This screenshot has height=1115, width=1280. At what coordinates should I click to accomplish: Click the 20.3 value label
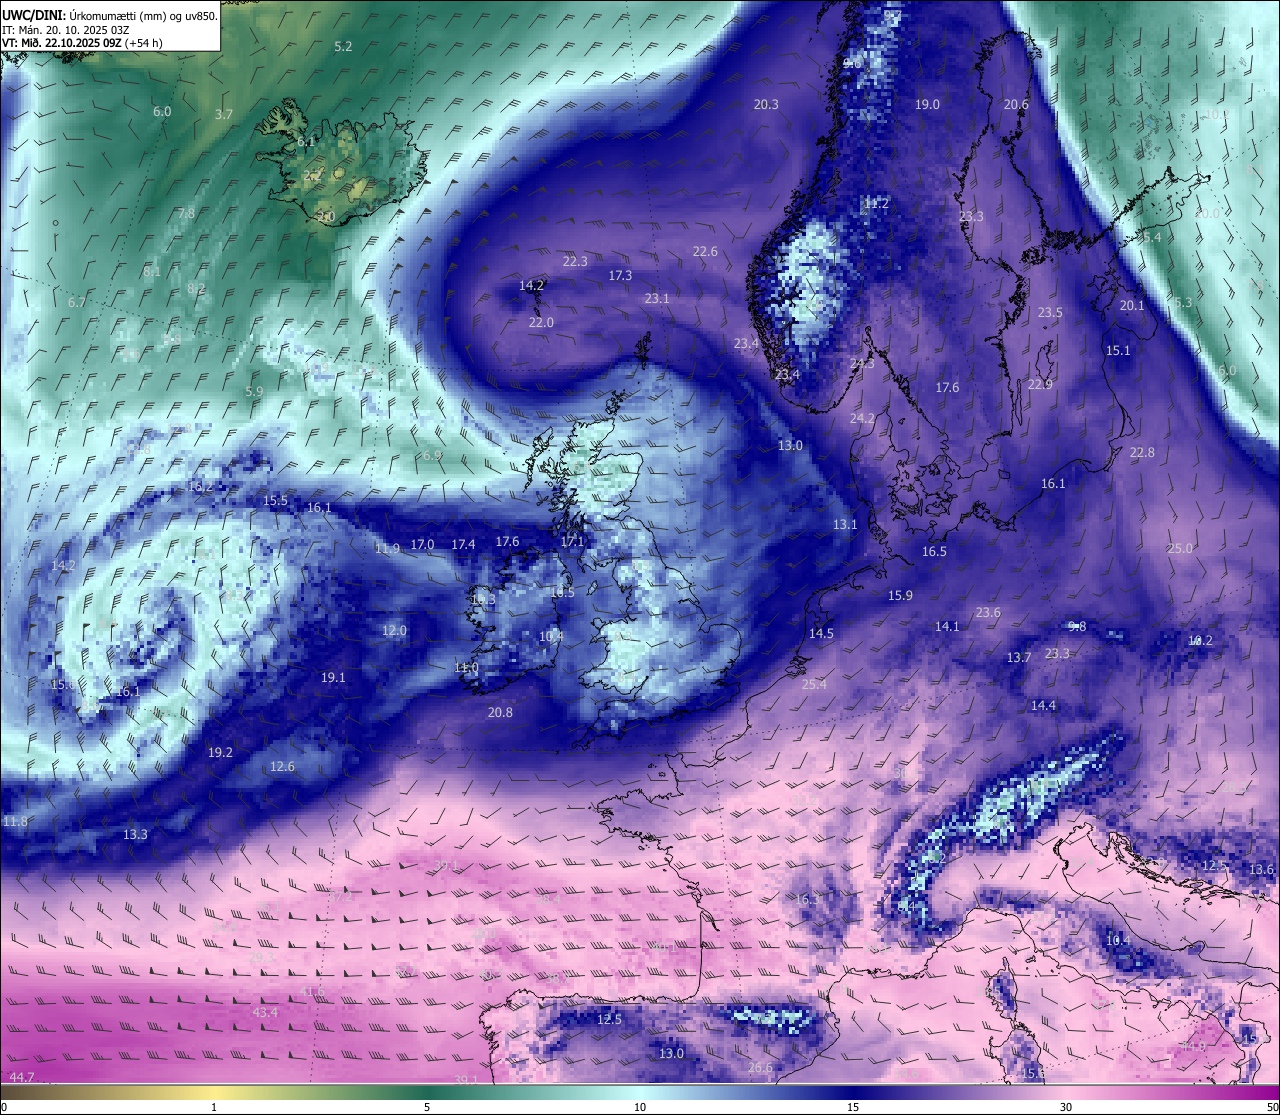(x=766, y=105)
